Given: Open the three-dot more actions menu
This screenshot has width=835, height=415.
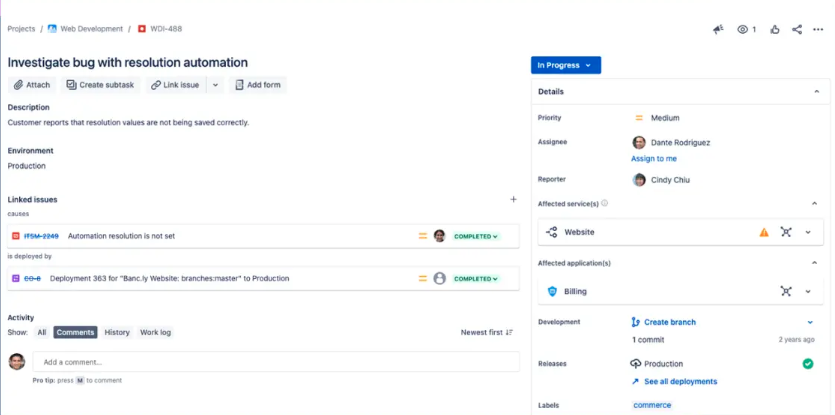Looking at the screenshot, I should click(818, 29).
